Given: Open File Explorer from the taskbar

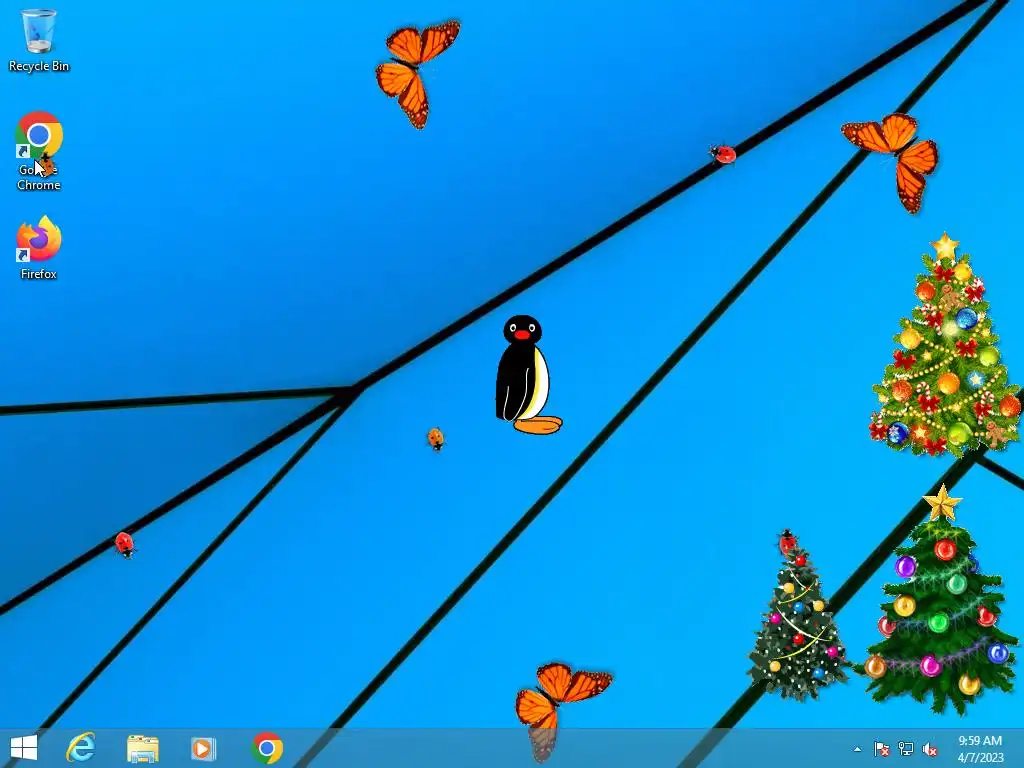Looking at the screenshot, I should pos(142,748).
